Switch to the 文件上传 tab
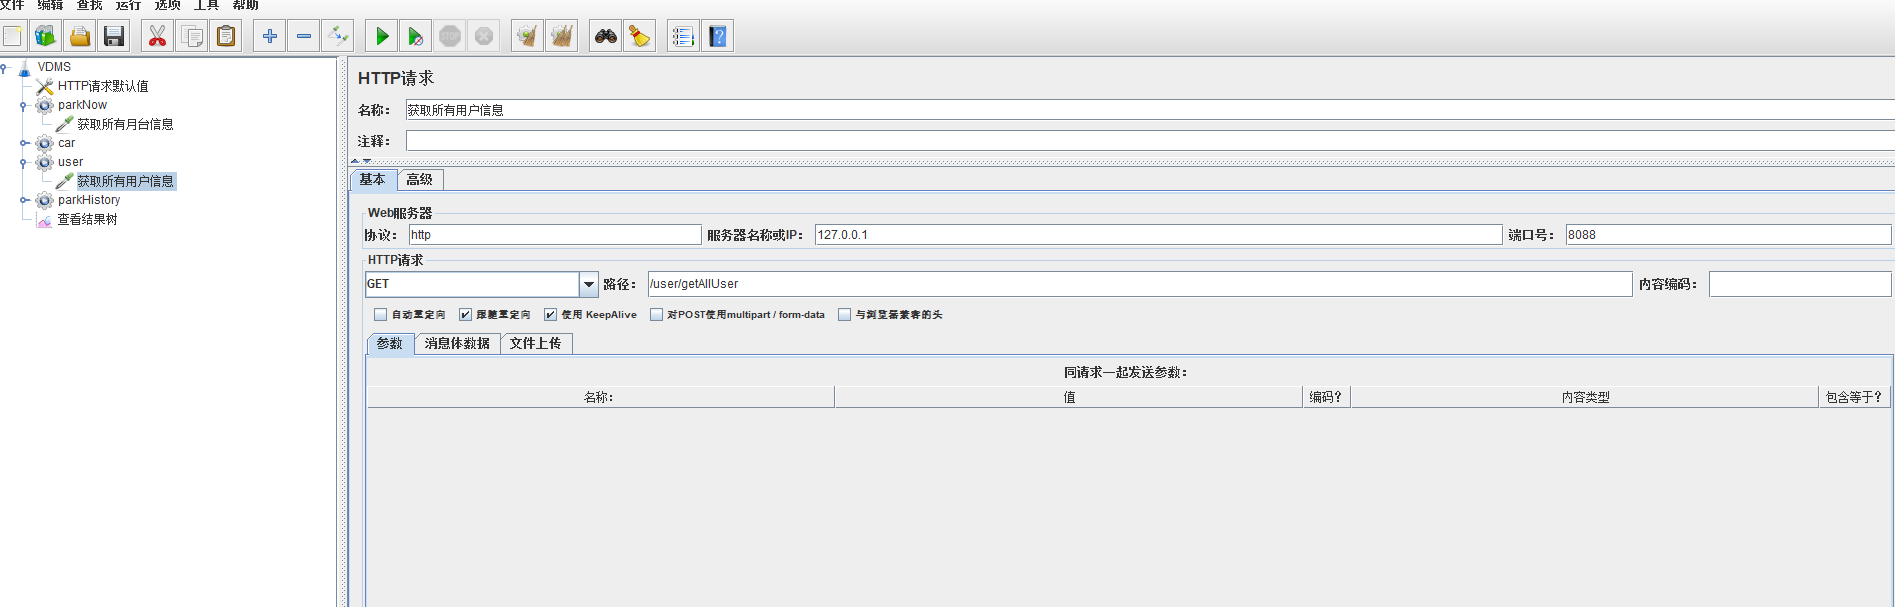 pos(536,344)
